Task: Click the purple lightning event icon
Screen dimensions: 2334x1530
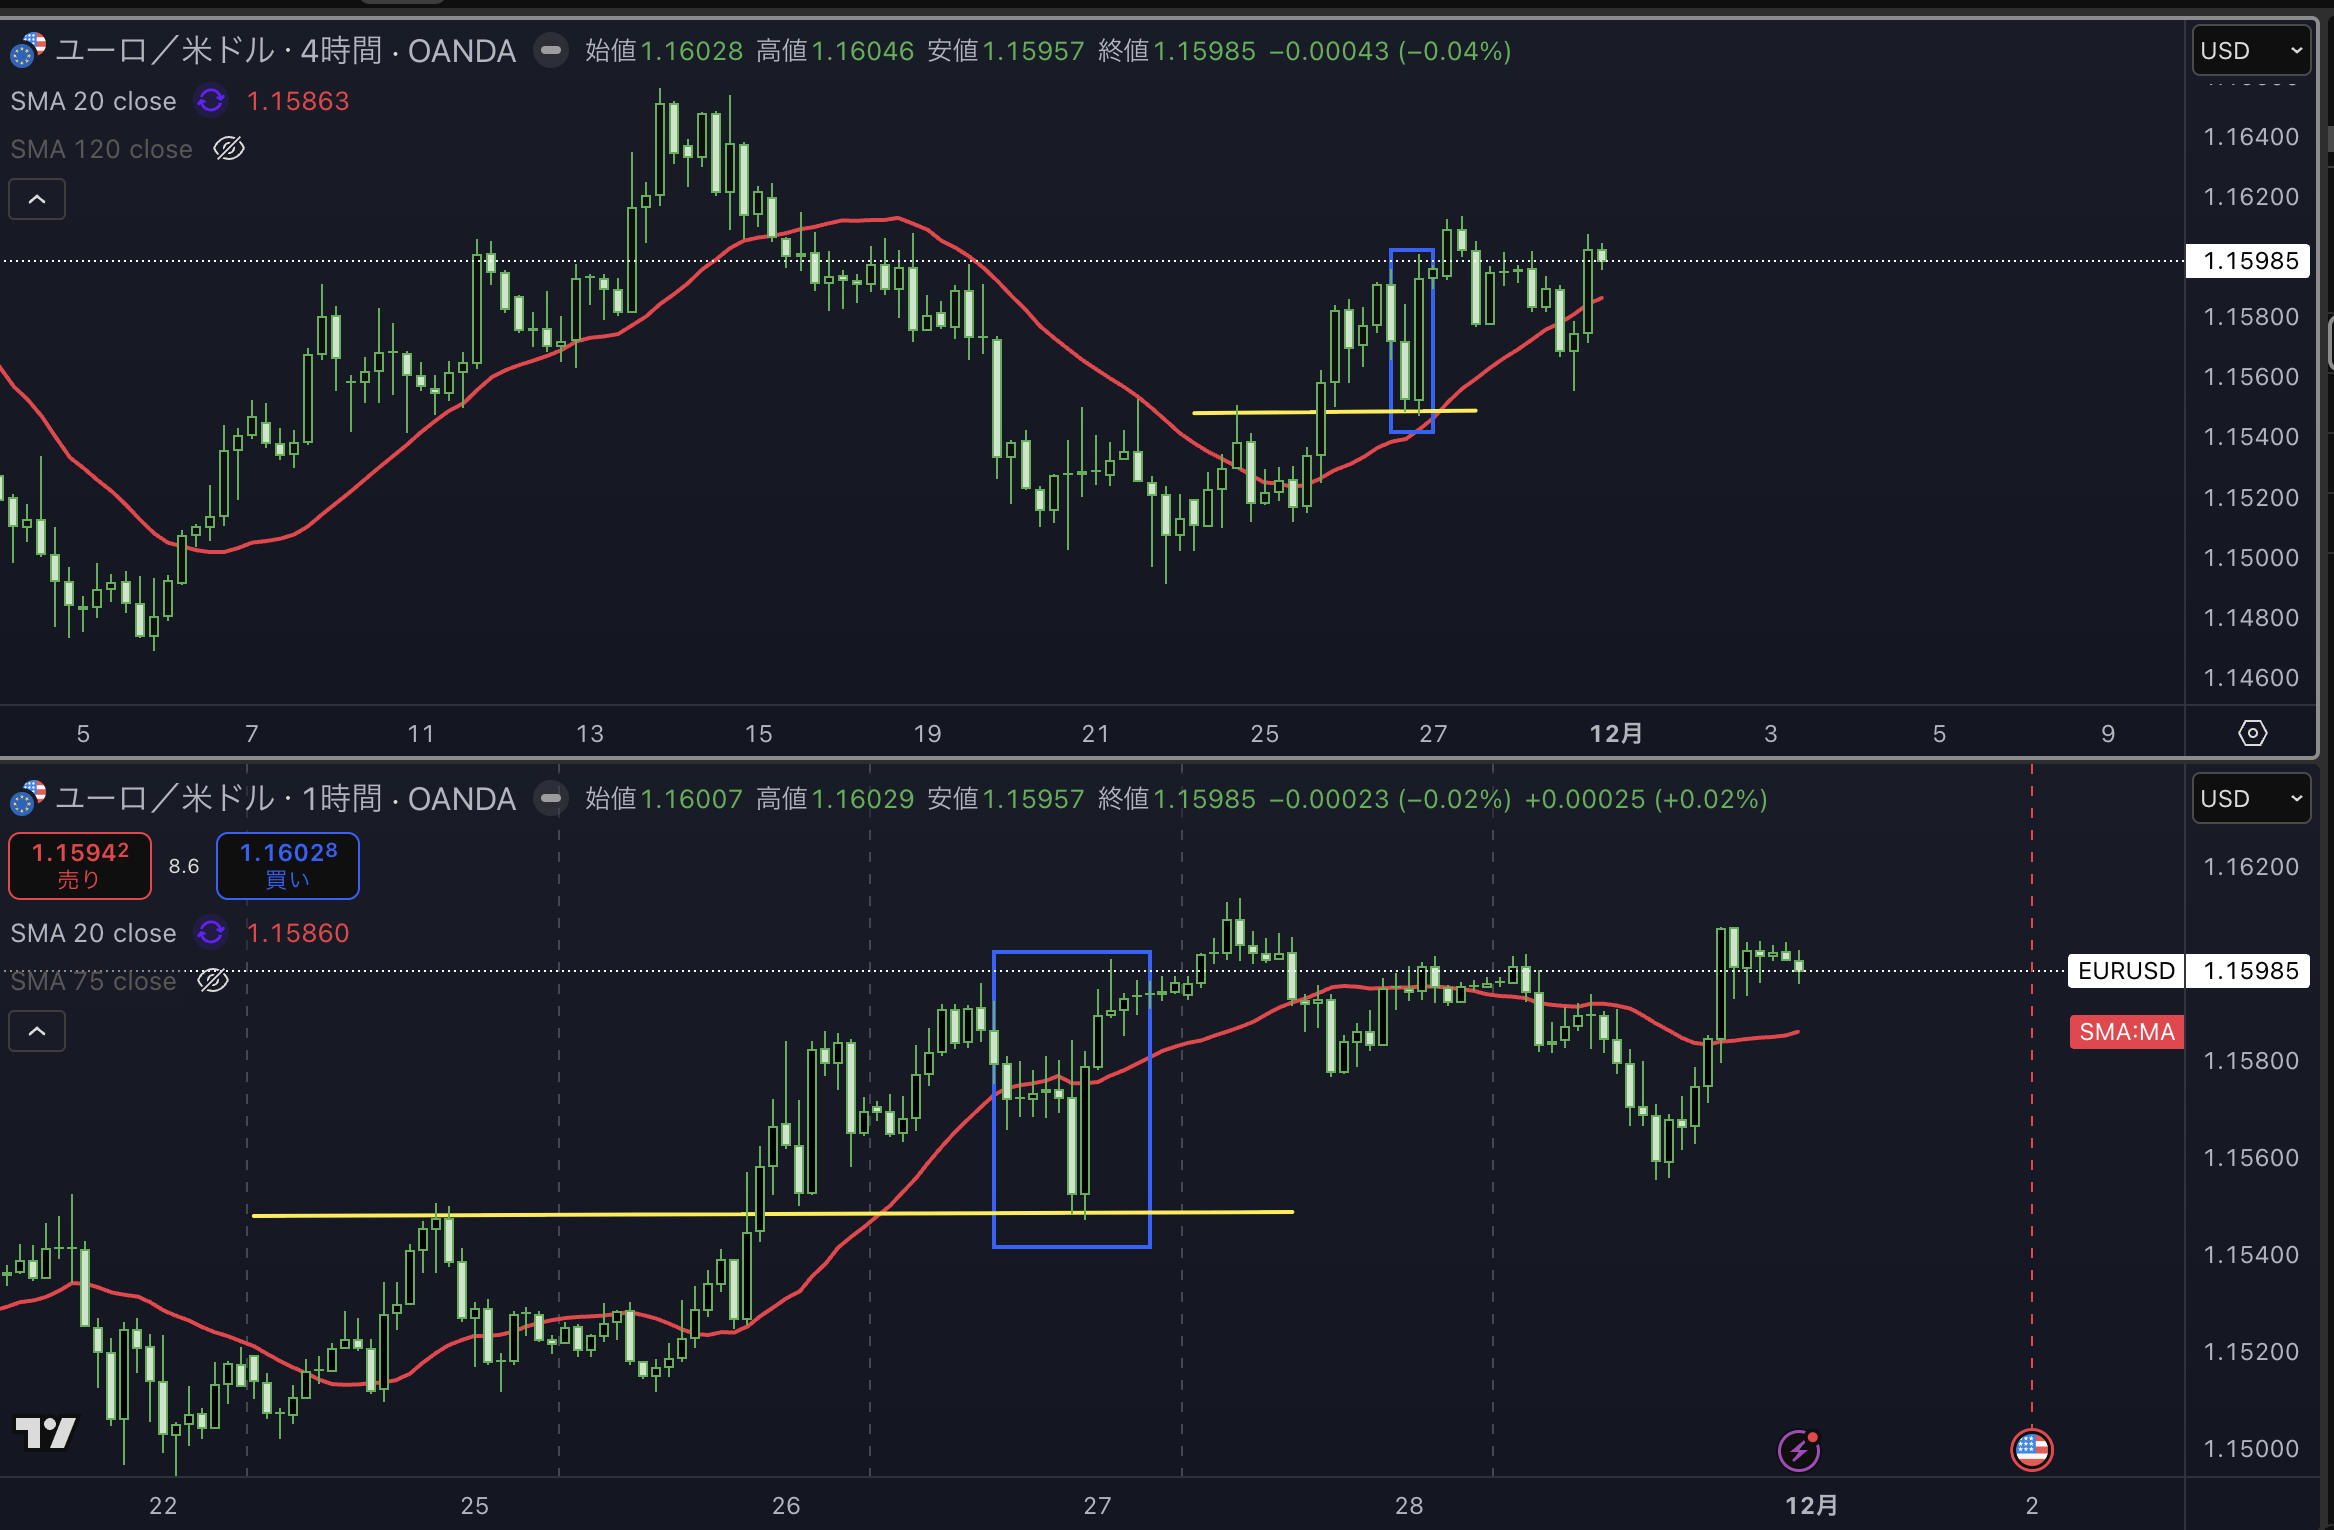Action: coord(1798,1449)
